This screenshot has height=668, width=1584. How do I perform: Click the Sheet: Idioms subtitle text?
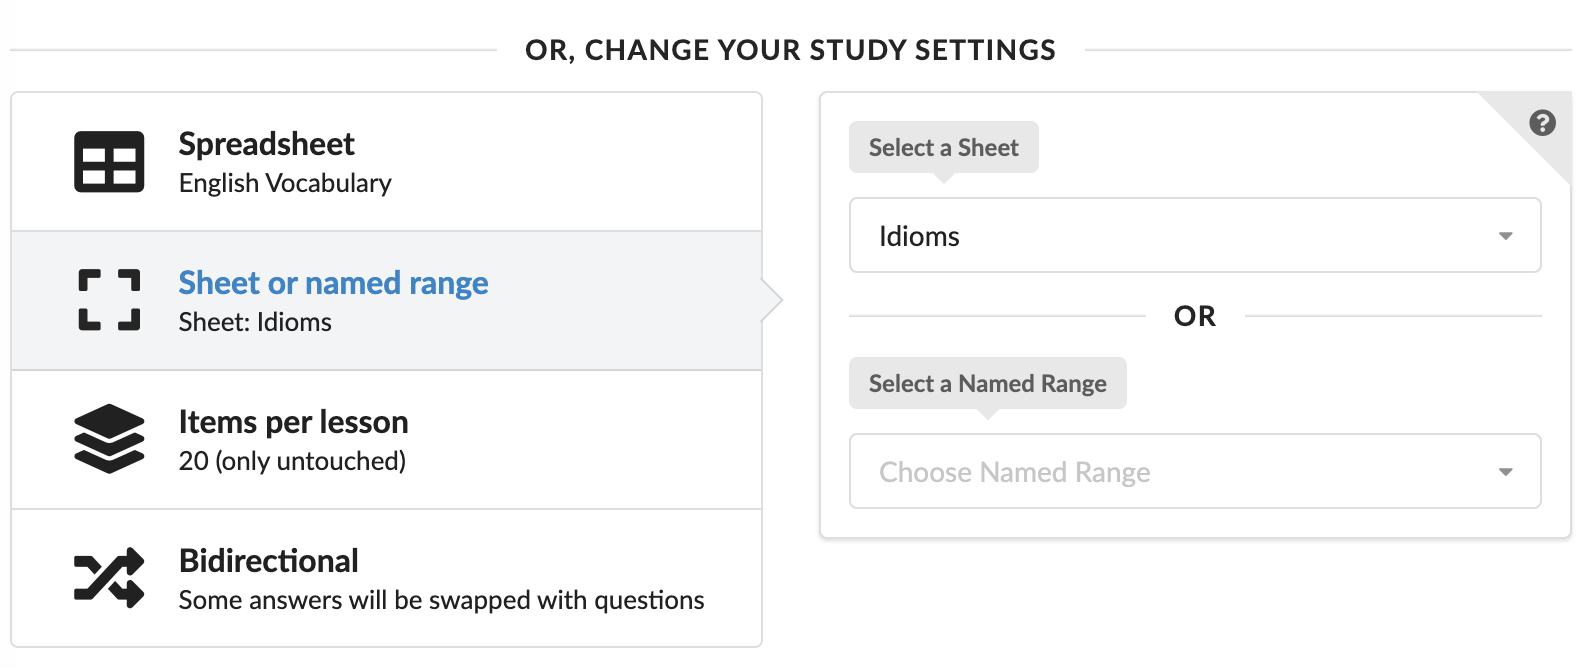point(255,323)
